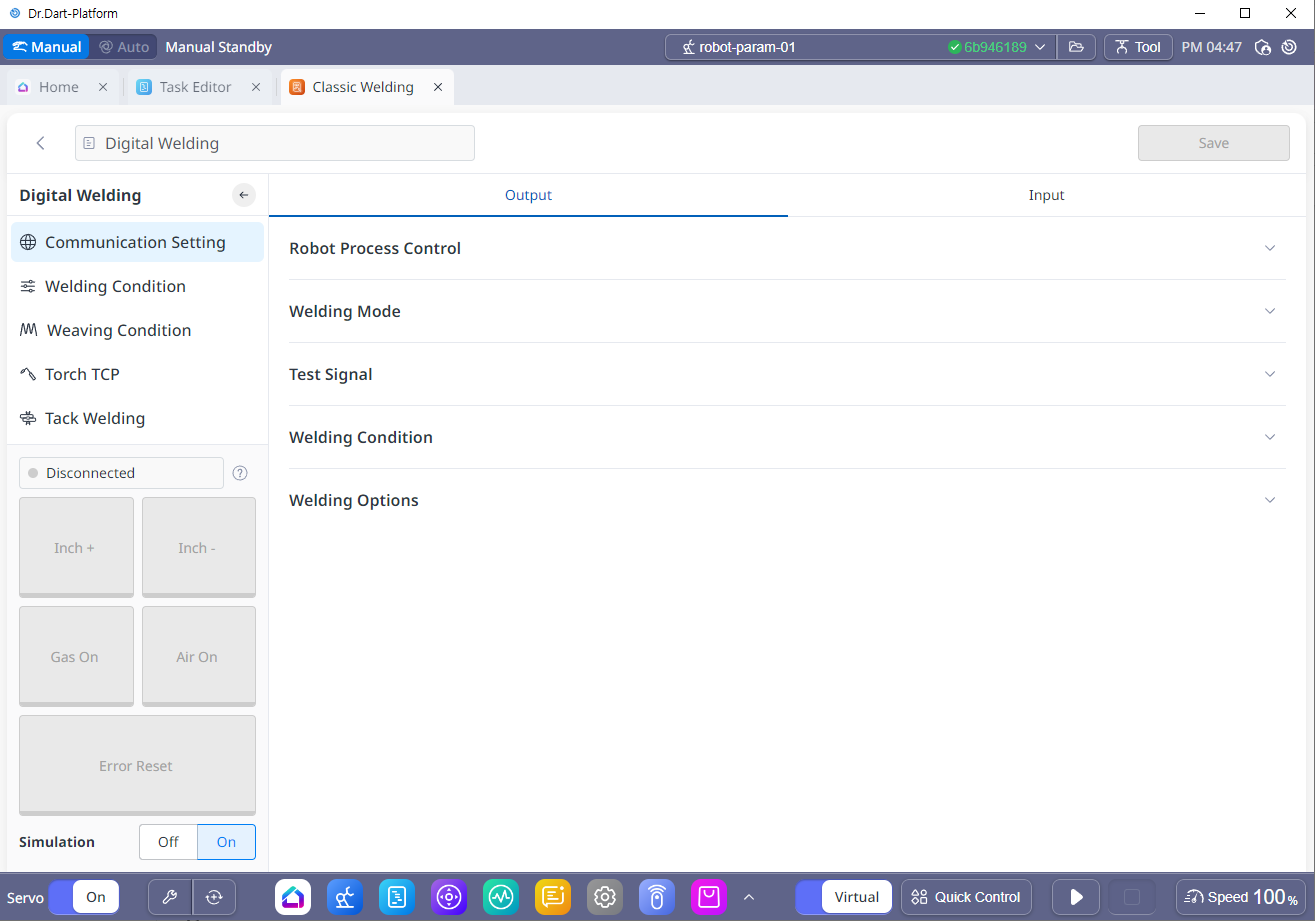
Task: Select Weaving Condition in the sidebar
Action: point(118,330)
